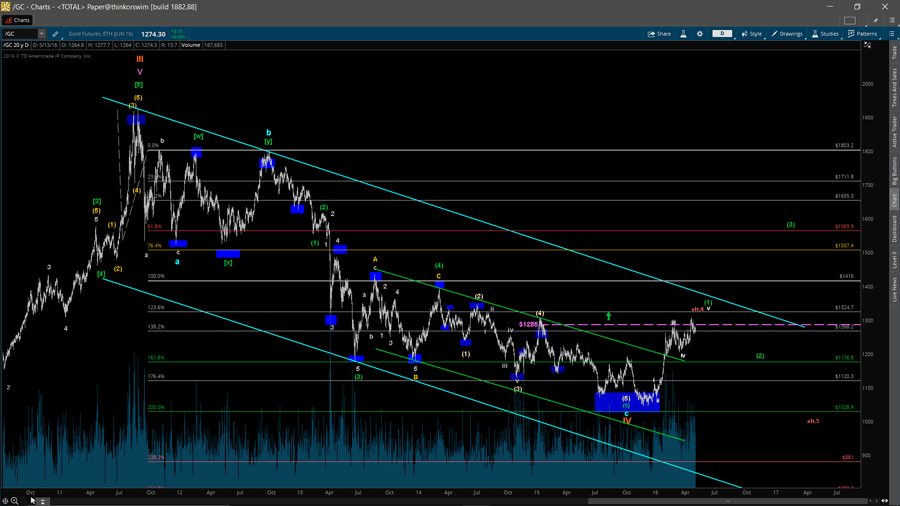Expand the /GC symbol dropdown arrow
The width and height of the screenshot is (900, 506).
[x=42, y=34]
